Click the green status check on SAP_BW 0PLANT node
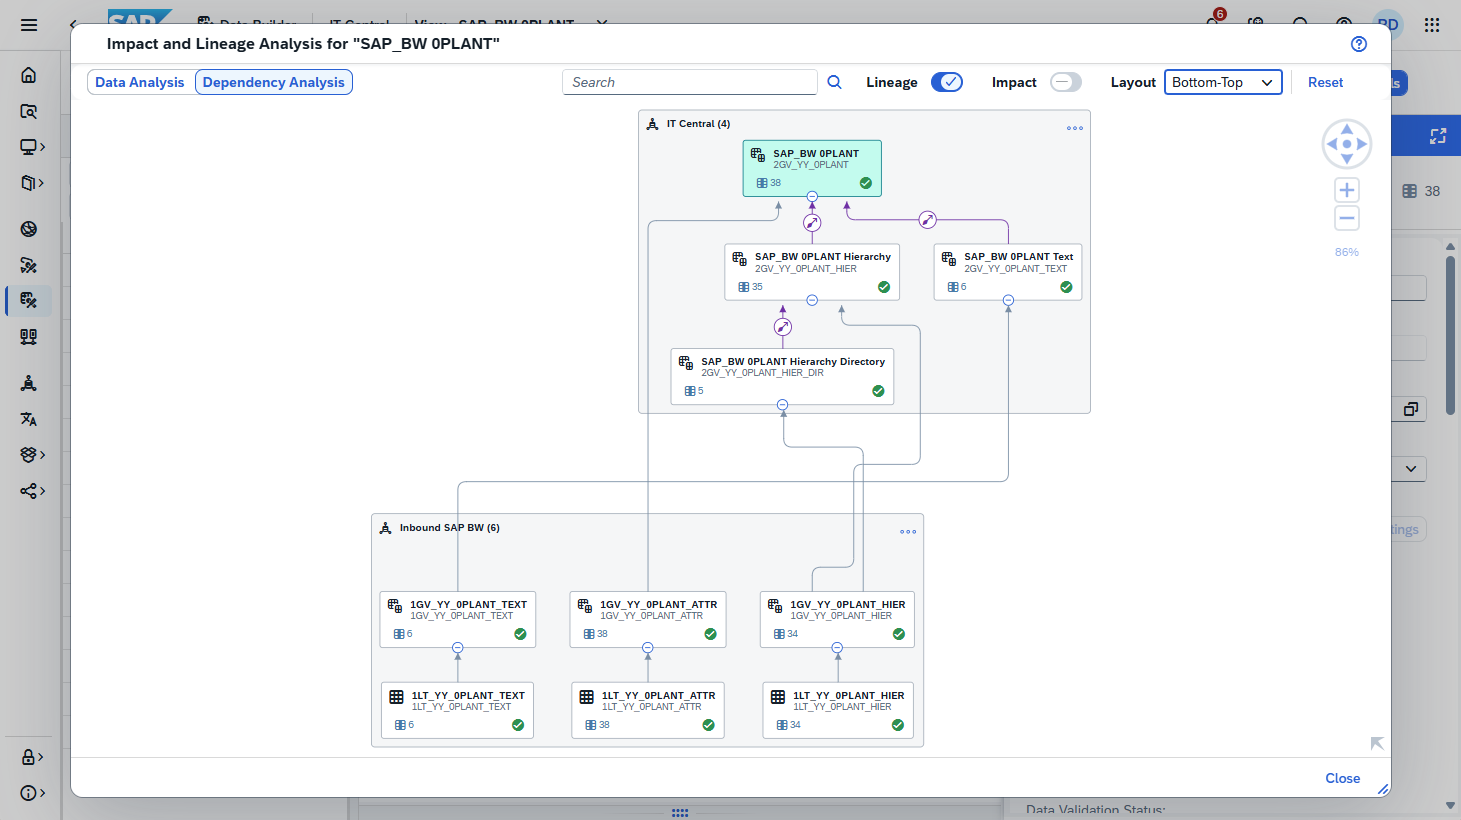The width and height of the screenshot is (1461, 820). (x=866, y=183)
